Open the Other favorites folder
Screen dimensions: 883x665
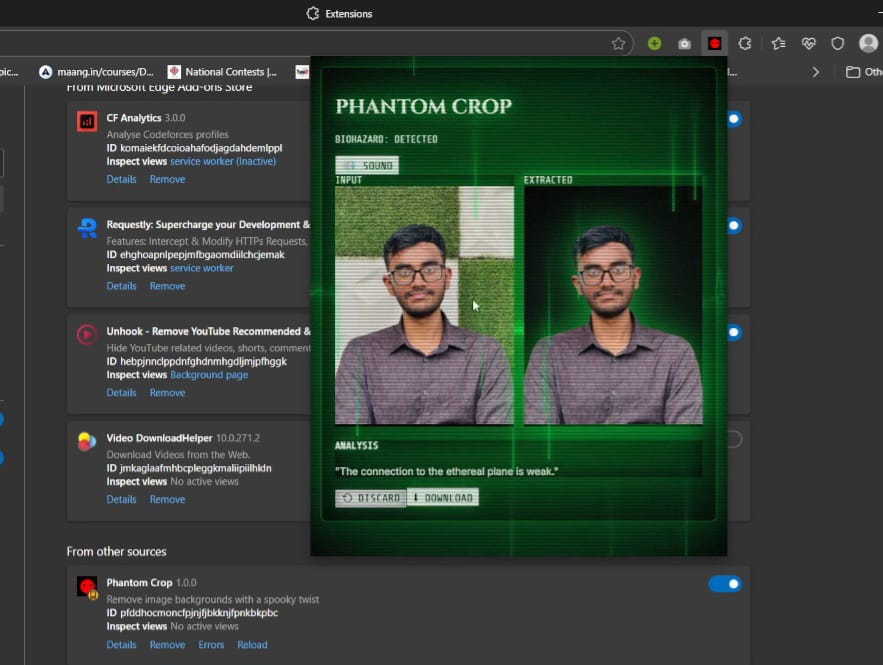(864, 72)
